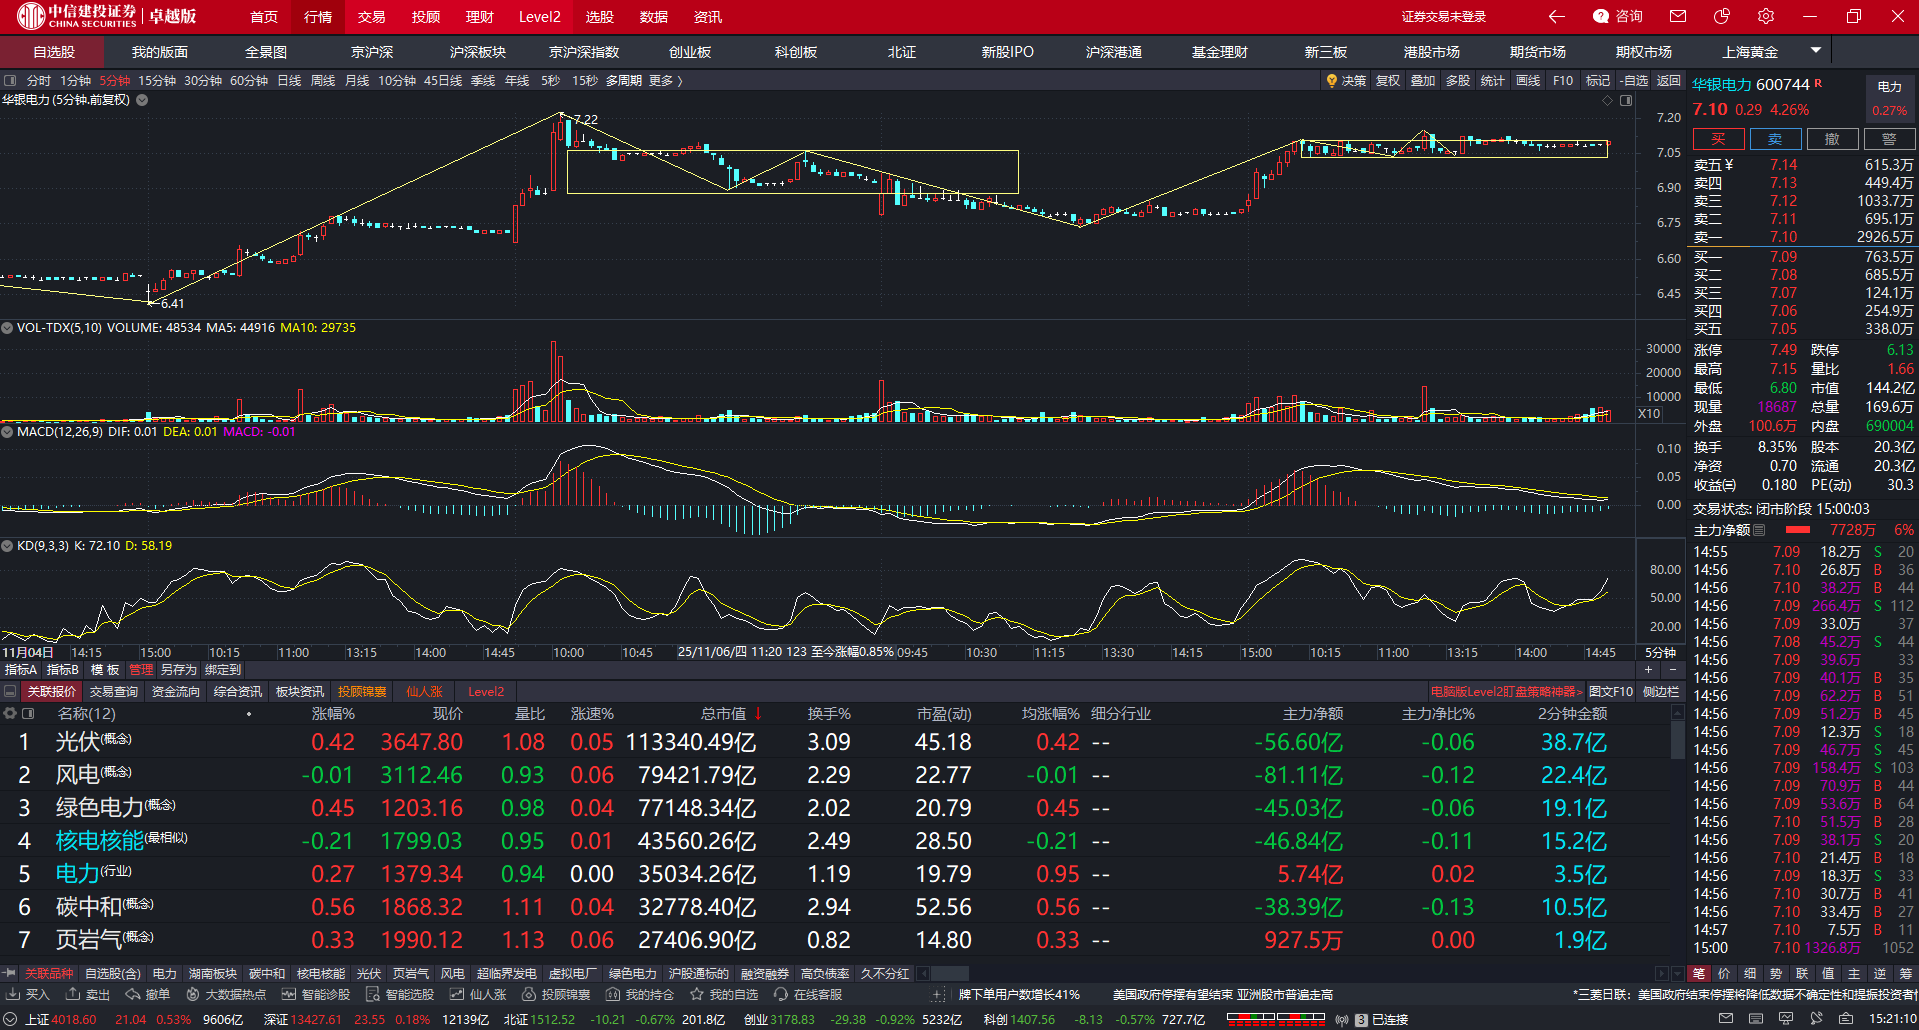Click the stock table vertical scrollbar

point(1677,740)
